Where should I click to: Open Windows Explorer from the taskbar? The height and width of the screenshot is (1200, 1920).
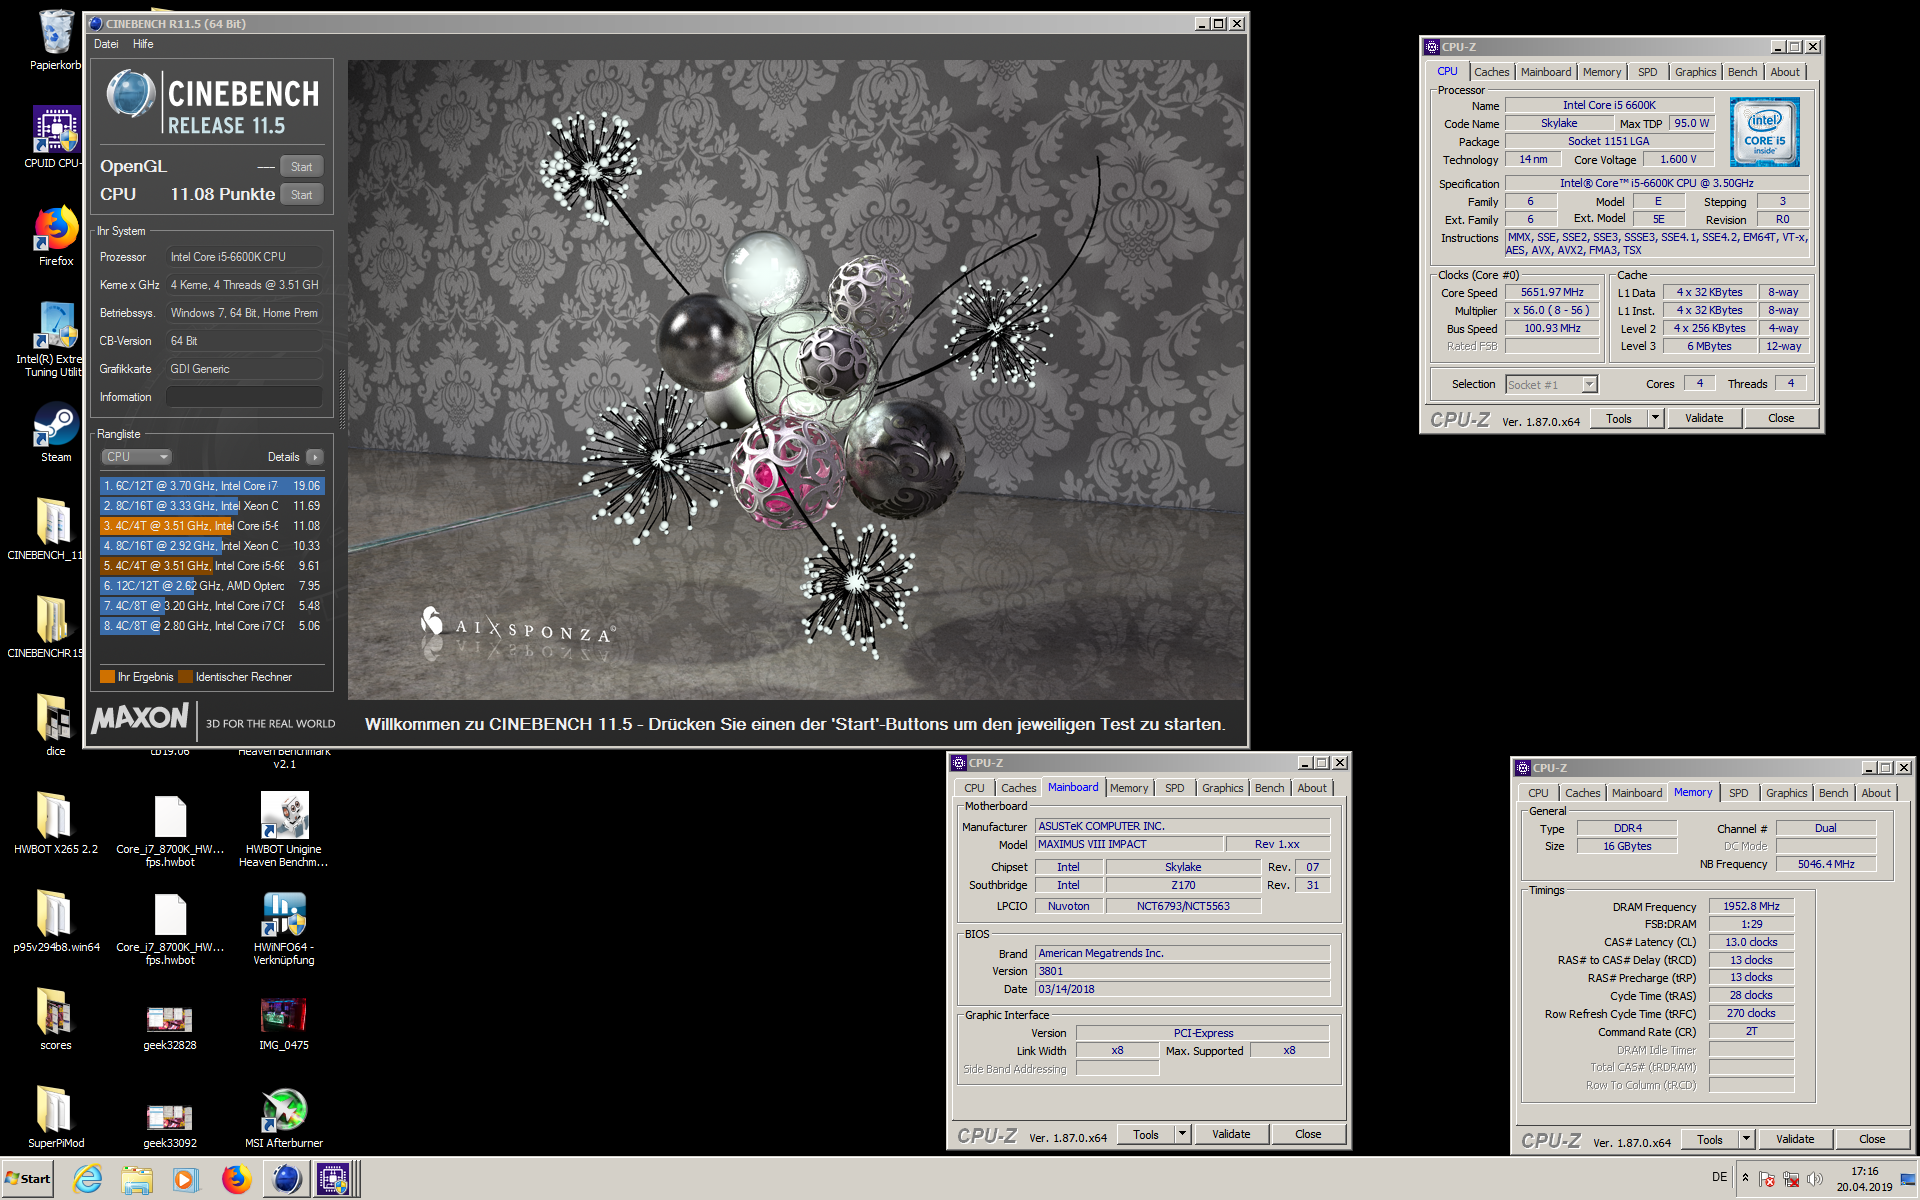point(137,1179)
